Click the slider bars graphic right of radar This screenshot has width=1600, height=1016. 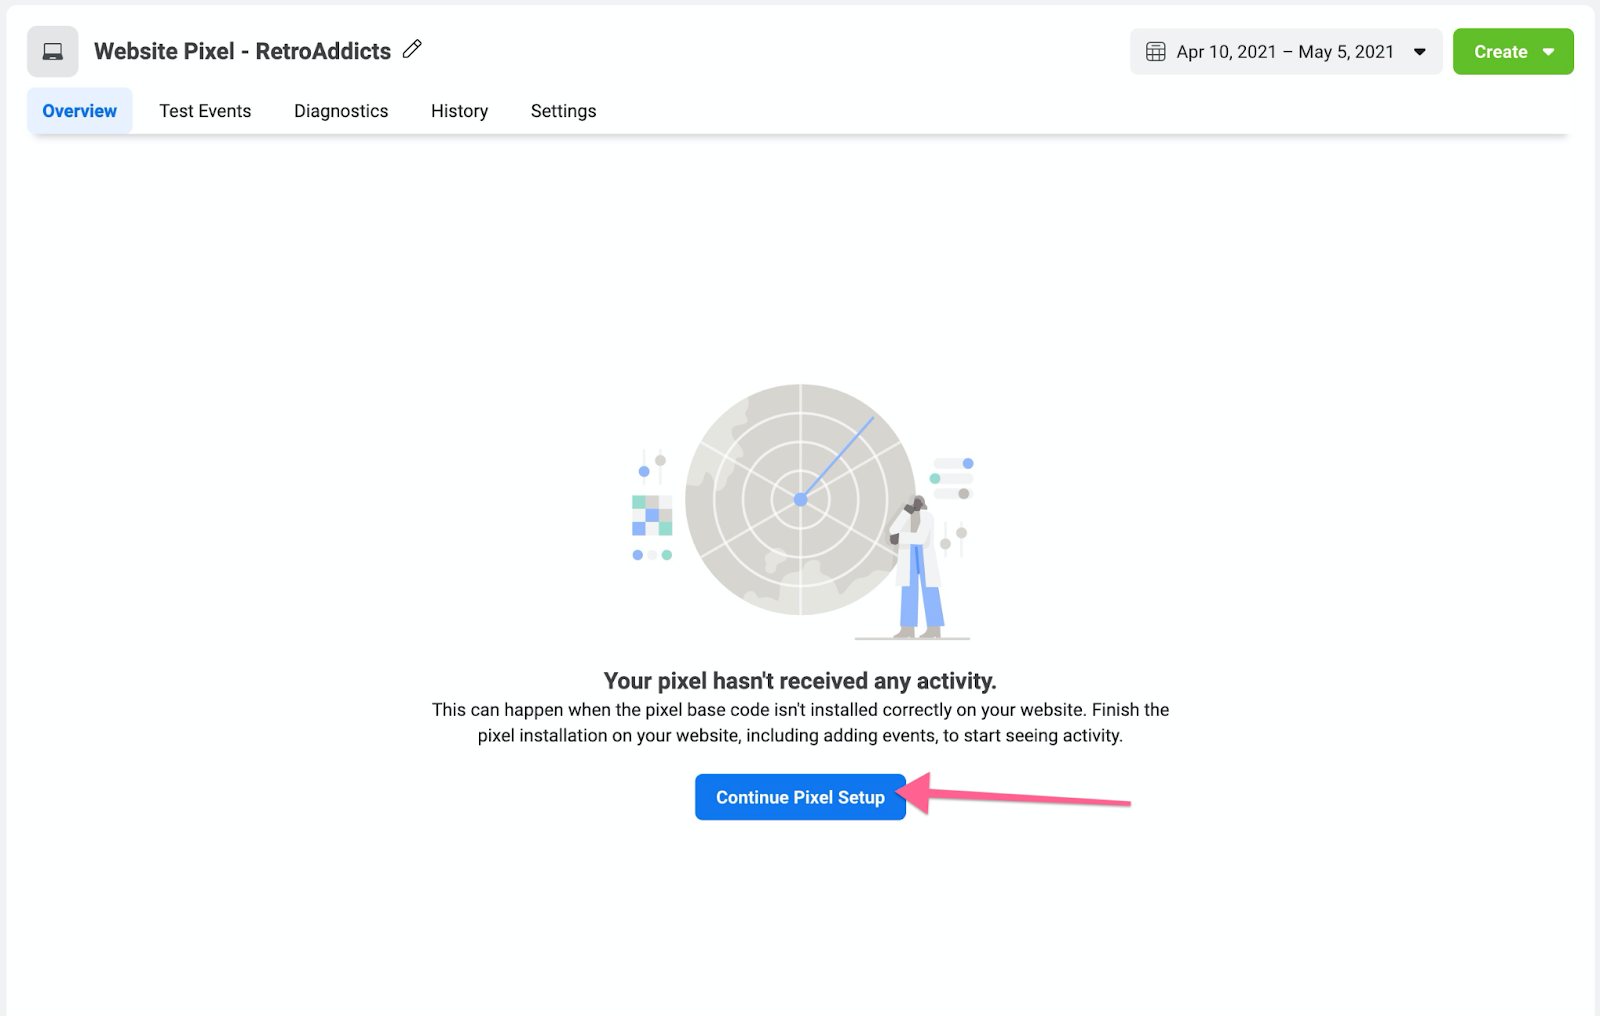[x=952, y=479]
